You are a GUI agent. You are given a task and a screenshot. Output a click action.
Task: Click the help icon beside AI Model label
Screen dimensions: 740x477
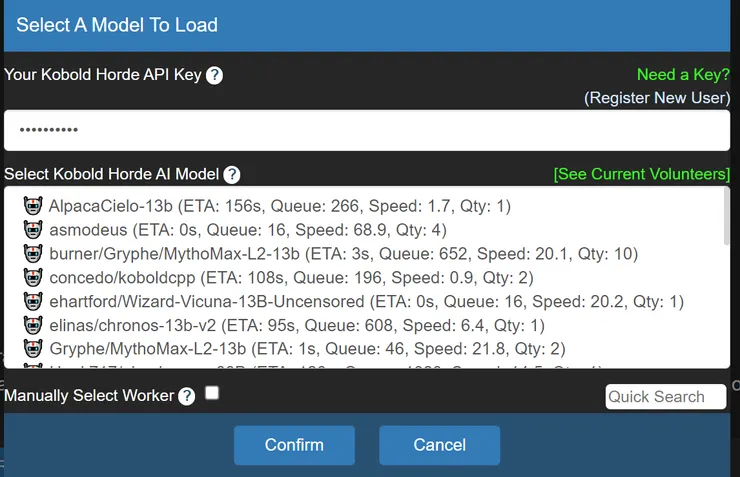[231, 174]
